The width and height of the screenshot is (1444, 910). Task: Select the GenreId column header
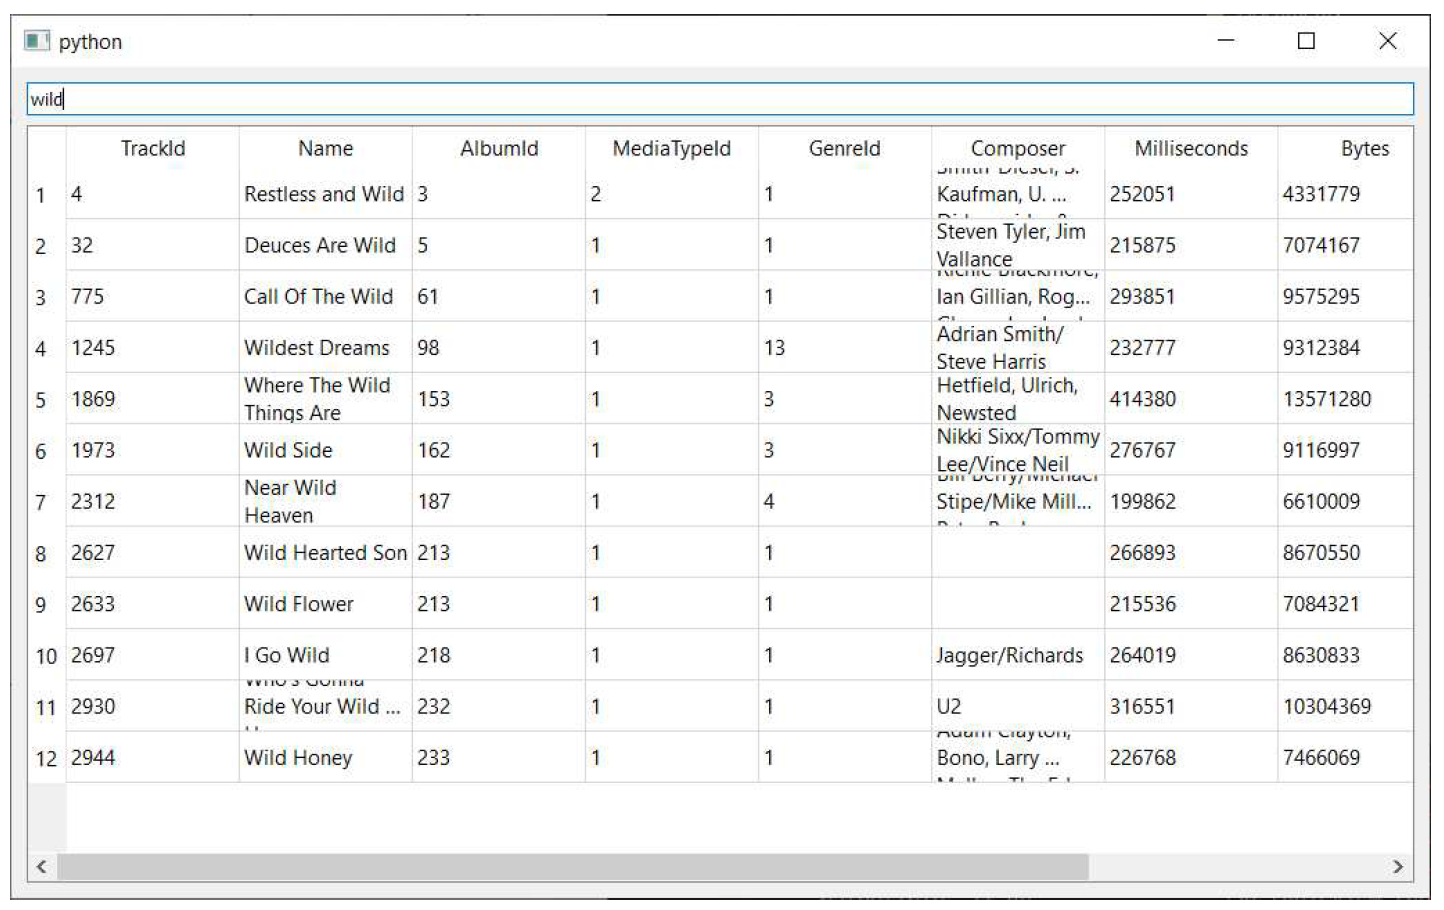click(x=845, y=149)
